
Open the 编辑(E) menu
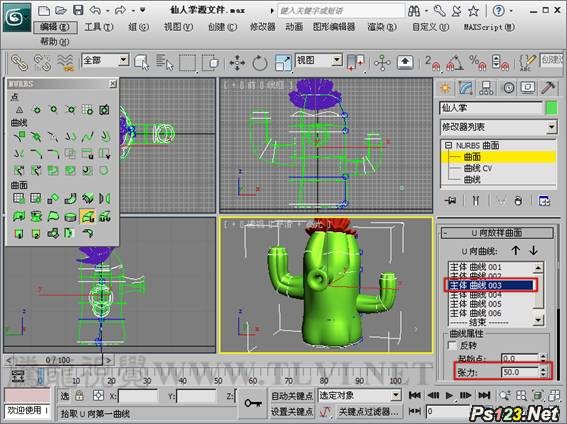[55, 27]
